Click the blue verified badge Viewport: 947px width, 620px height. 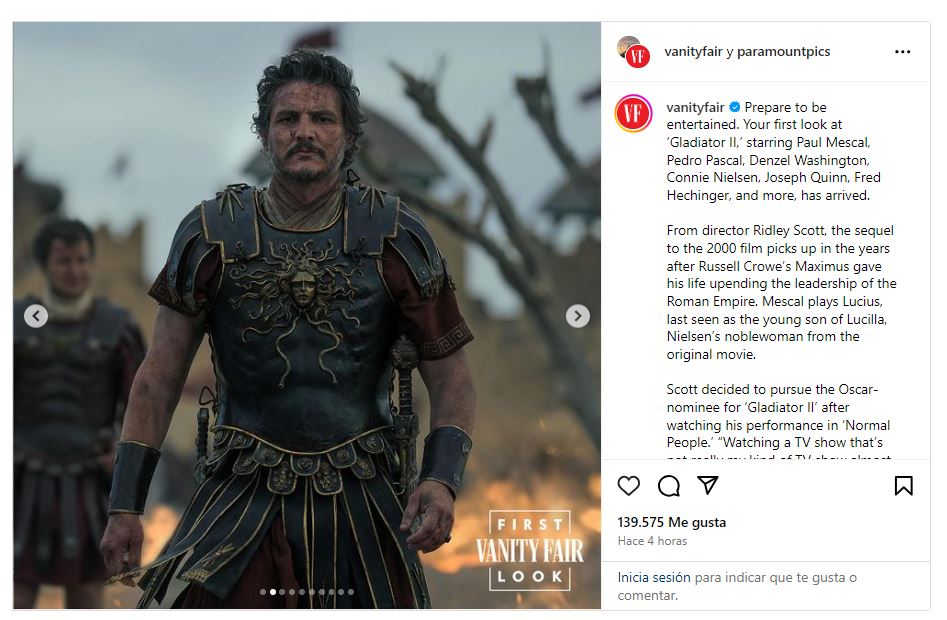[733, 107]
